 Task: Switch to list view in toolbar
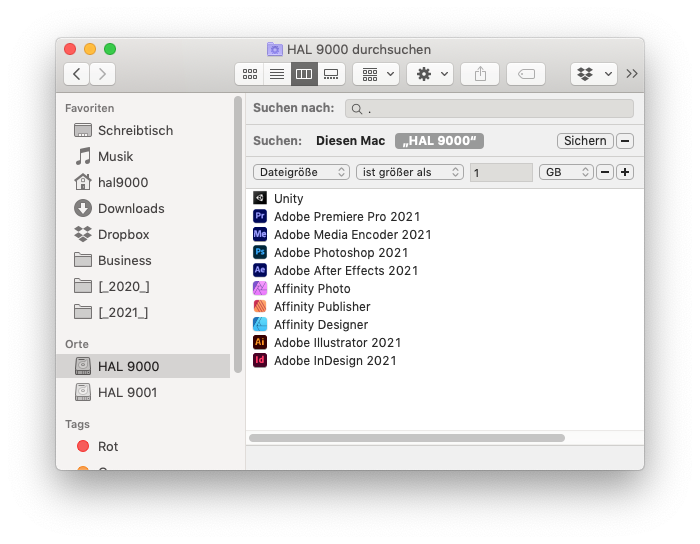click(276, 74)
